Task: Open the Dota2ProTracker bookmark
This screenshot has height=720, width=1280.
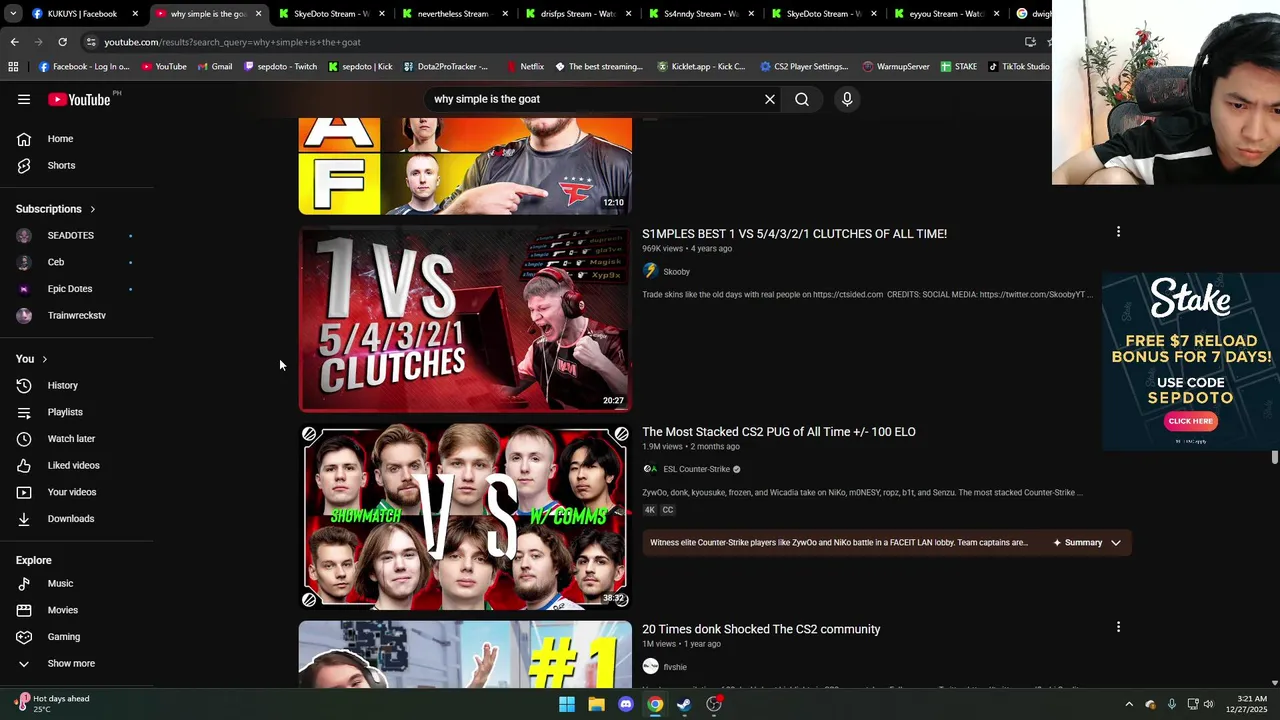Action: pos(446,67)
